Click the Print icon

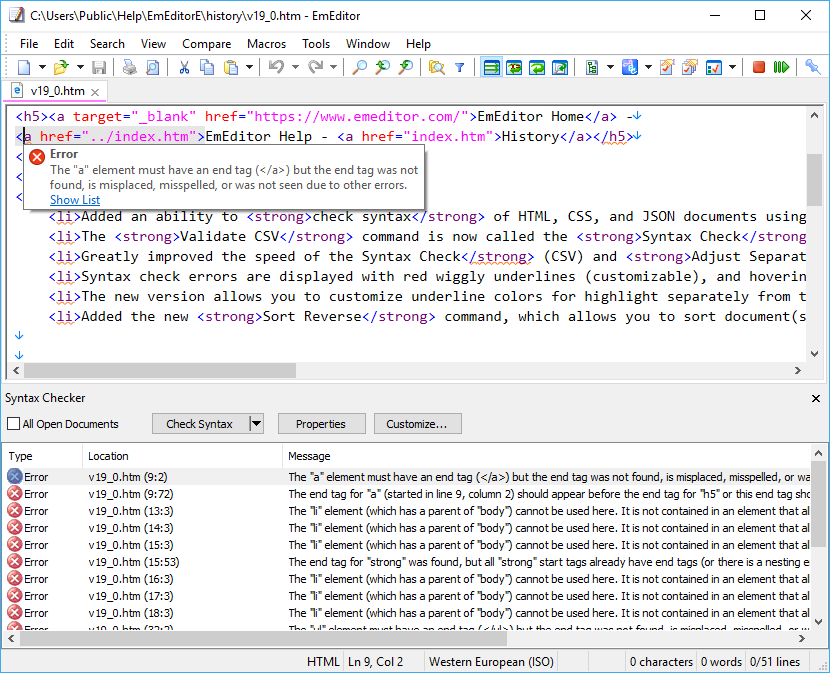click(130, 67)
